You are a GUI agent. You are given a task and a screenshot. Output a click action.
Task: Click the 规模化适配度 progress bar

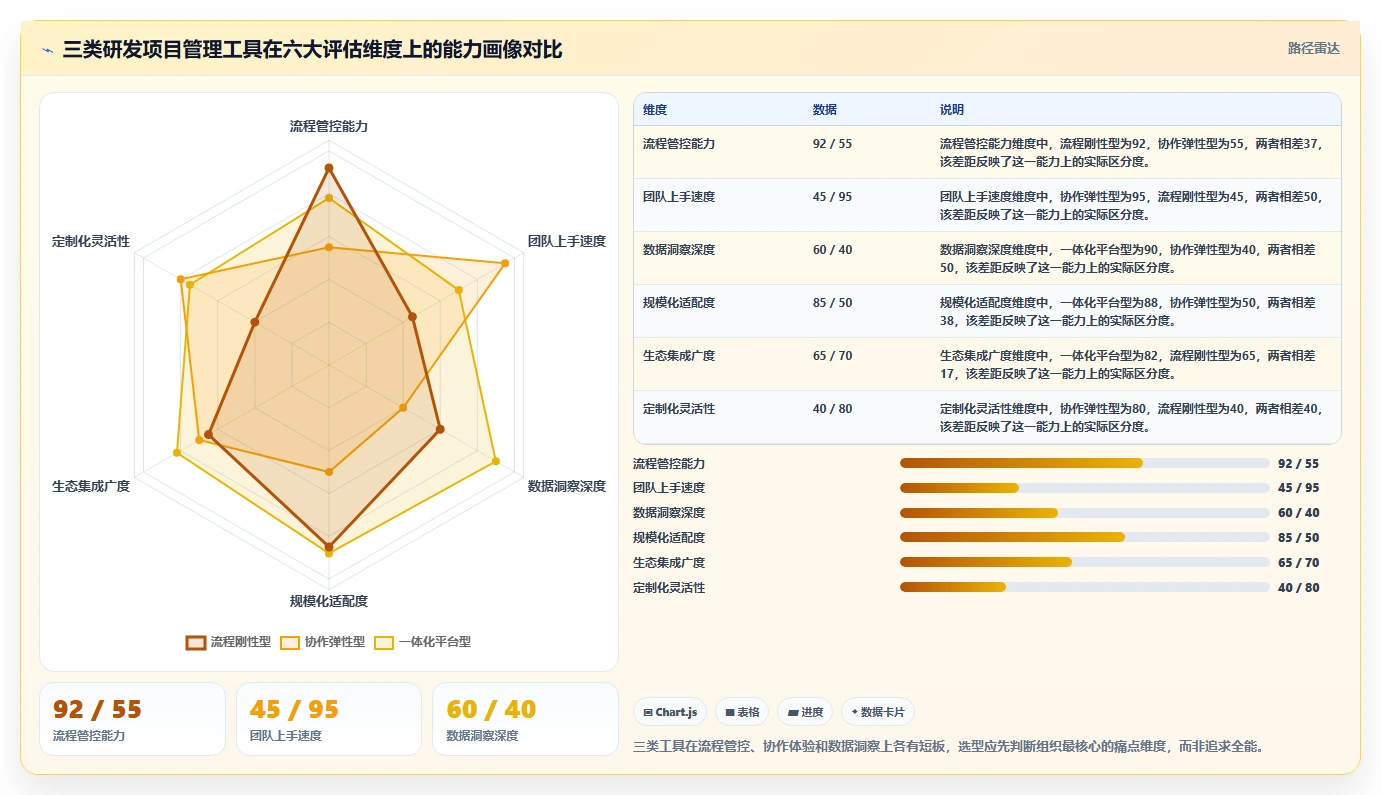coord(1084,537)
